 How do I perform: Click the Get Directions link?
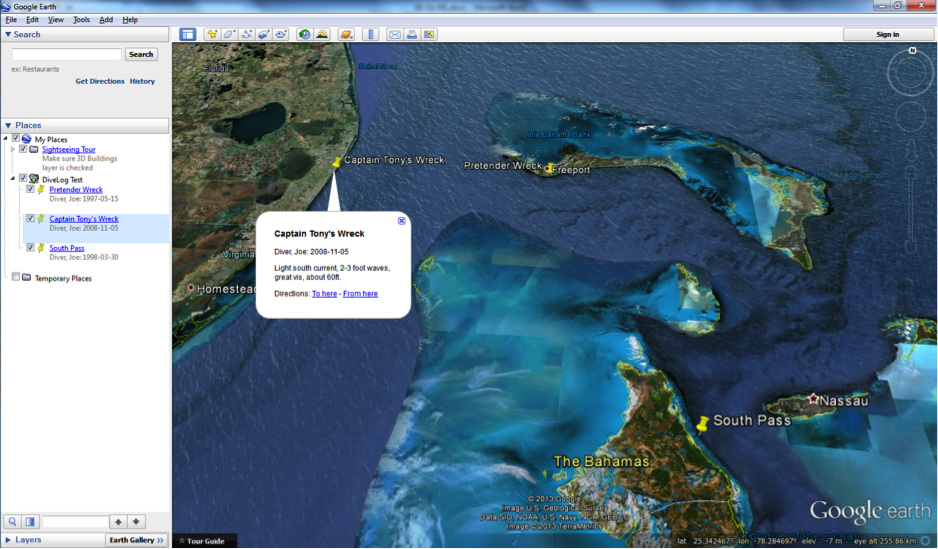click(x=100, y=81)
